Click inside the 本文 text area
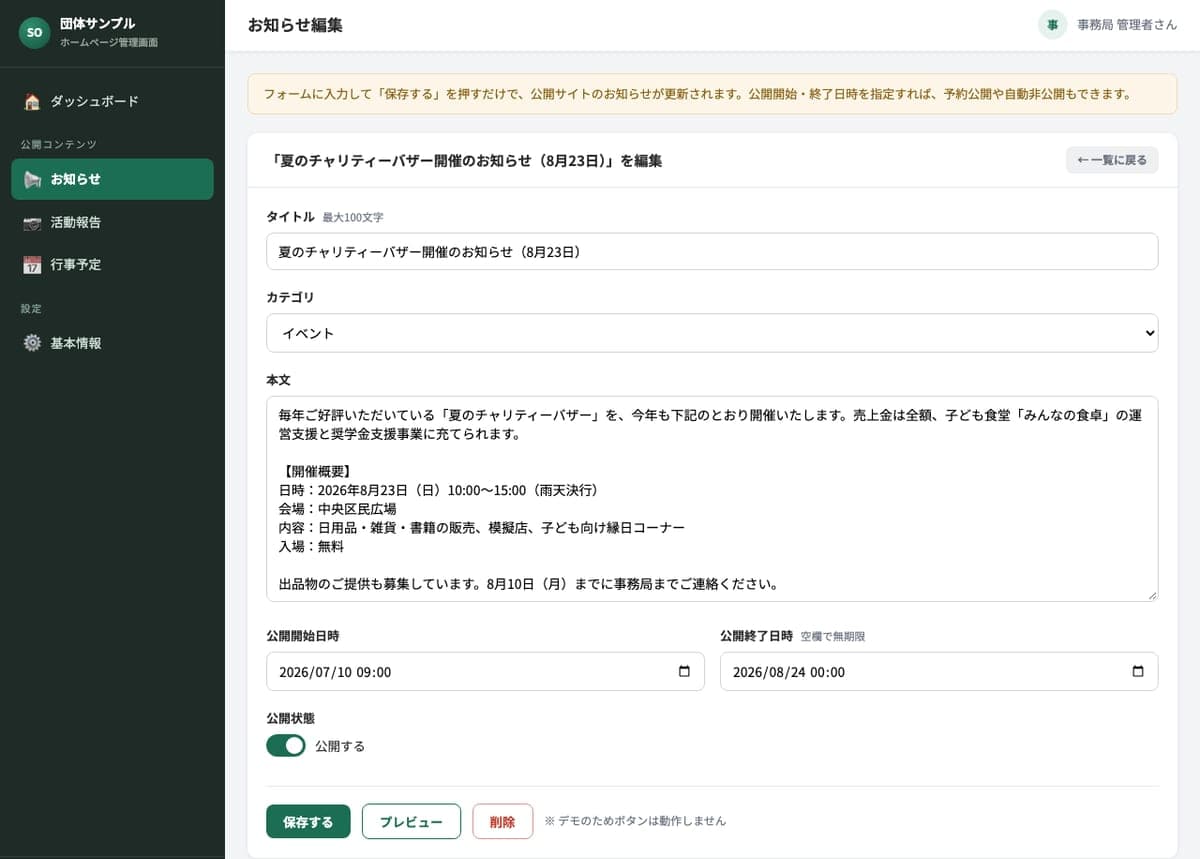Image resolution: width=1200 pixels, height=859 pixels. point(712,499)
